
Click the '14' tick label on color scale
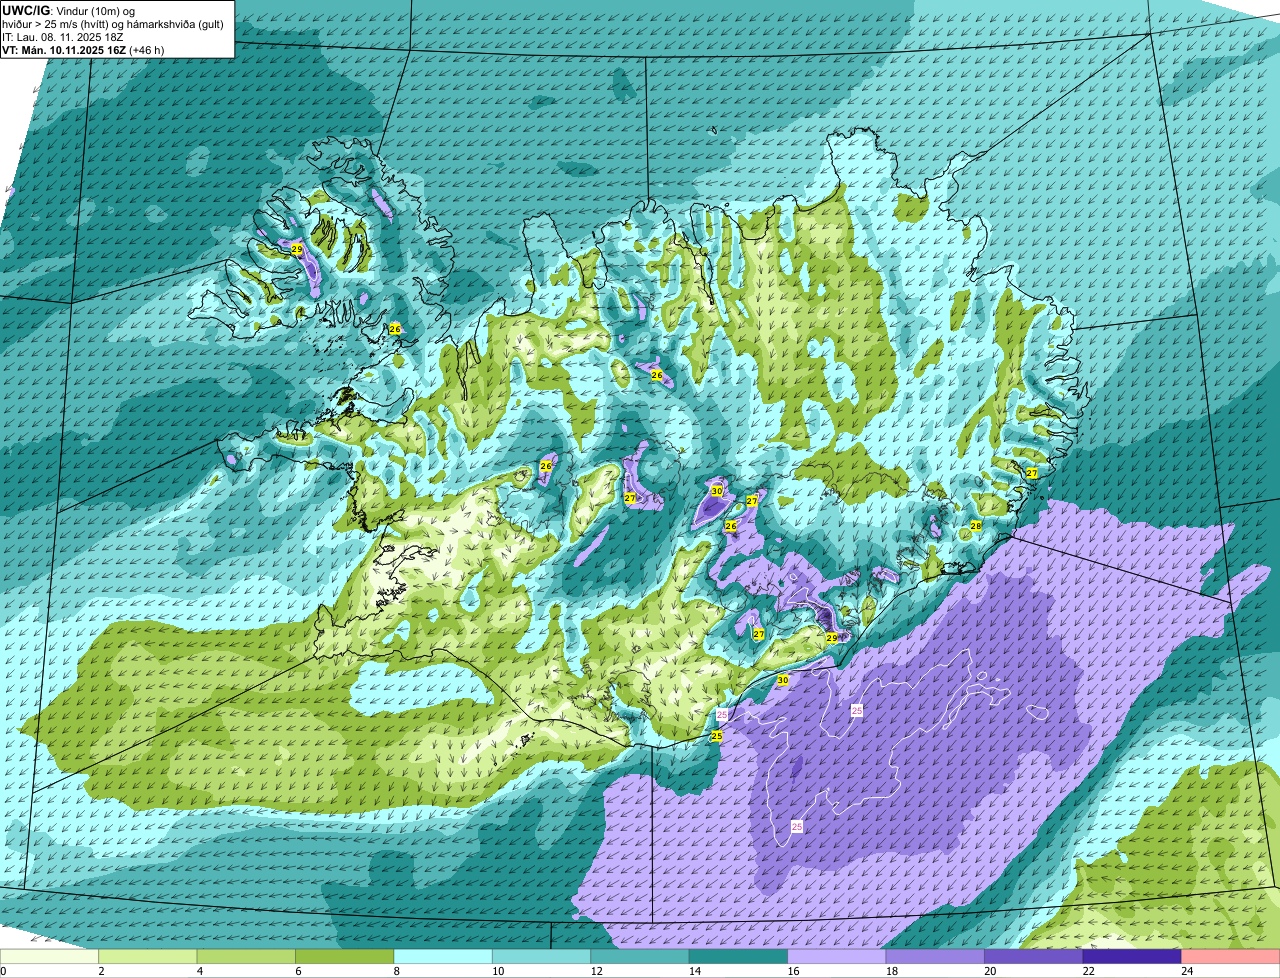coord(693,971)
